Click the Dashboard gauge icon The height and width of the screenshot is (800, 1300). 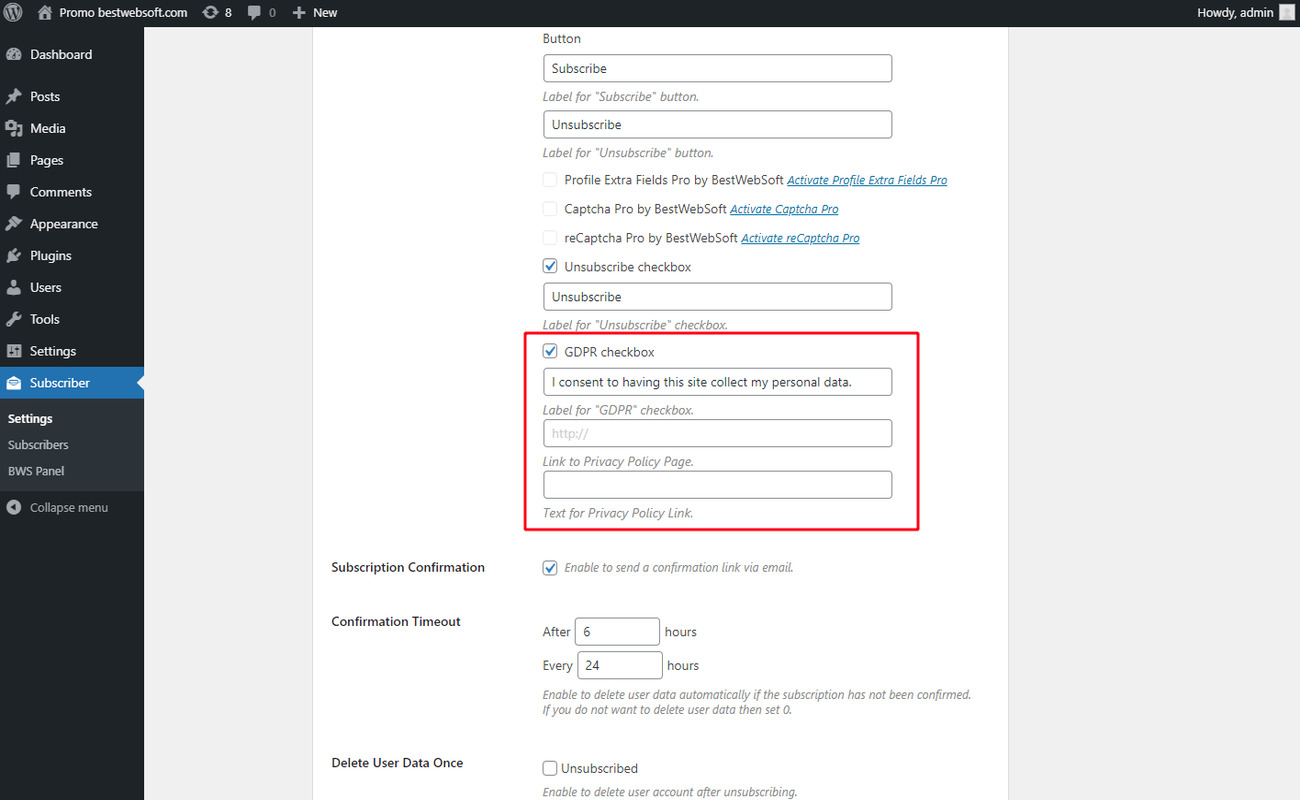click(x=14, y=55)
